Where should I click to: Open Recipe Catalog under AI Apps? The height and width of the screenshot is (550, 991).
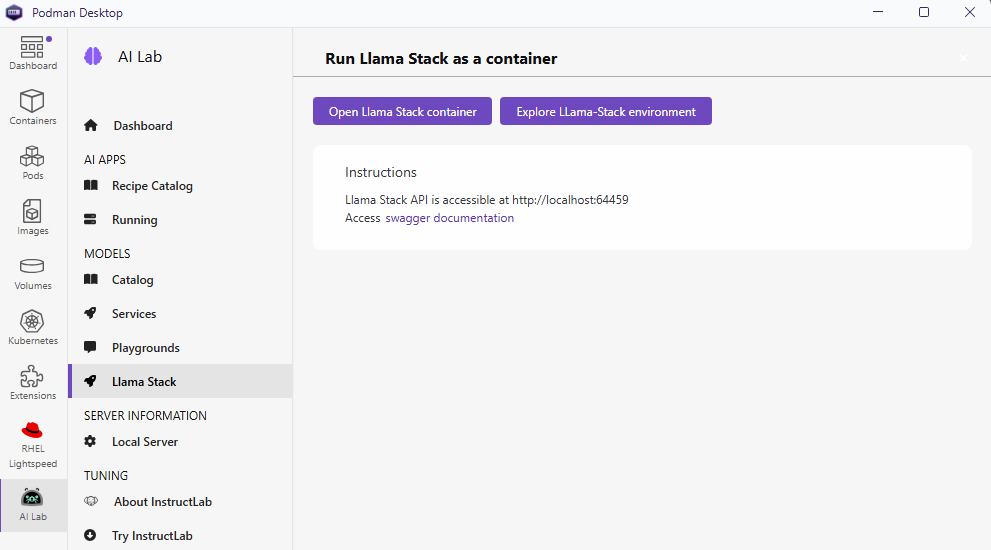click(152, 186)
